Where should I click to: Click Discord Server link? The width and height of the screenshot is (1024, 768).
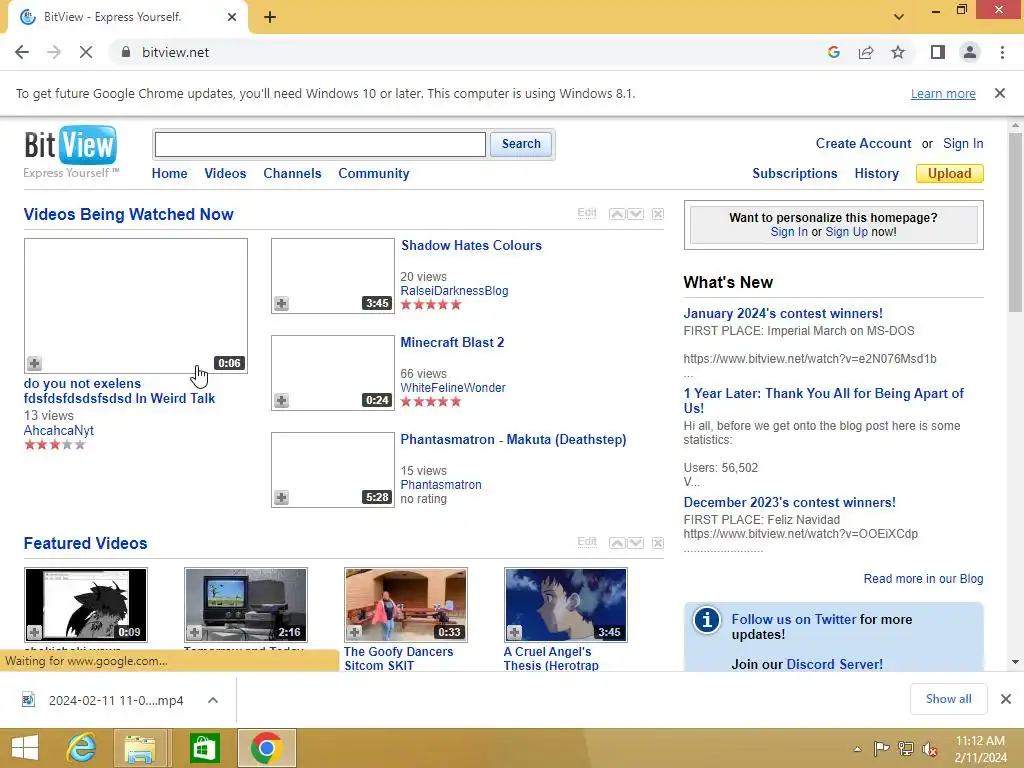835,664
